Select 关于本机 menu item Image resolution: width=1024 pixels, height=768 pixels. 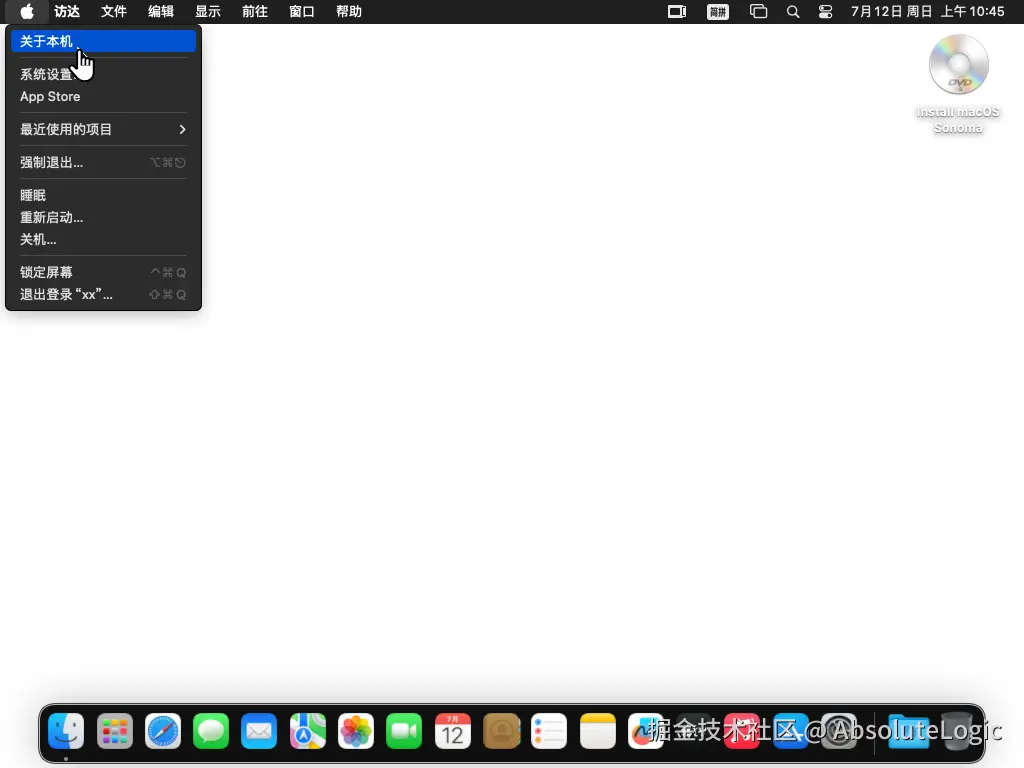pyautogui.click(x=103, y=41)
